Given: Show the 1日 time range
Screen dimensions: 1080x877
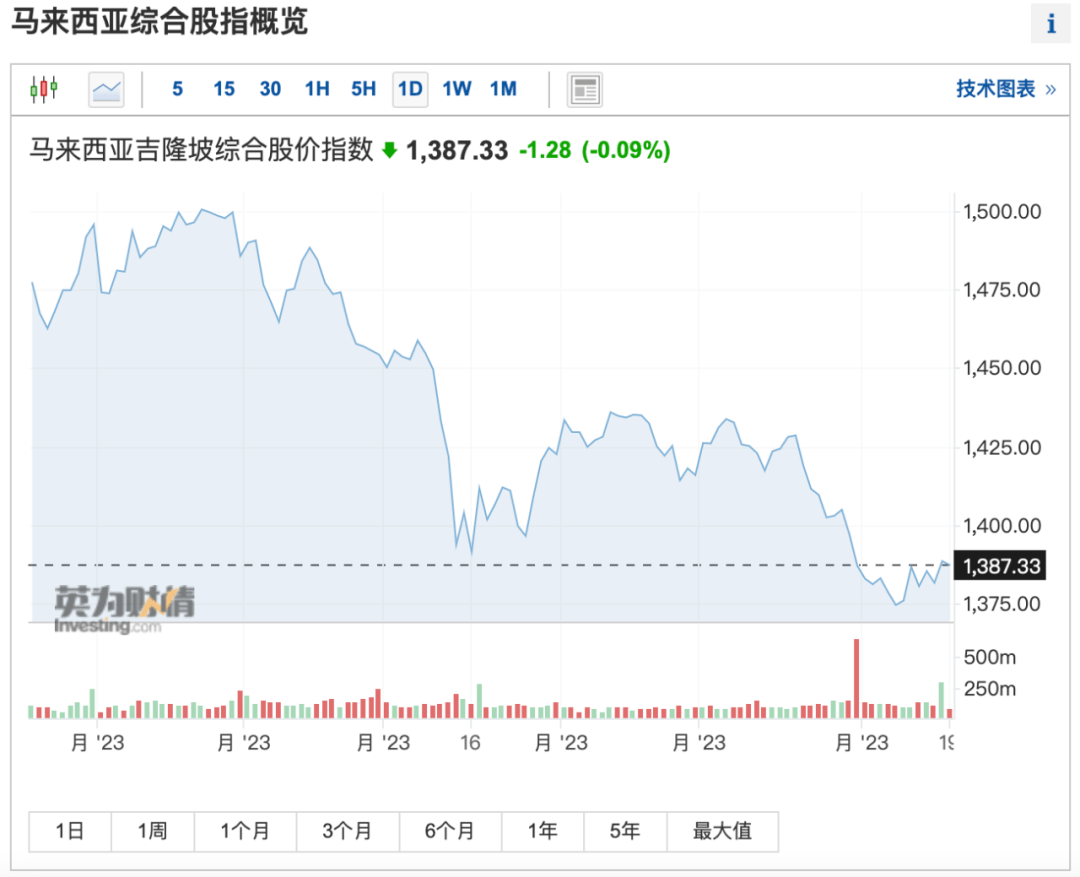Looking at the screenshot, I should (70, 831).
